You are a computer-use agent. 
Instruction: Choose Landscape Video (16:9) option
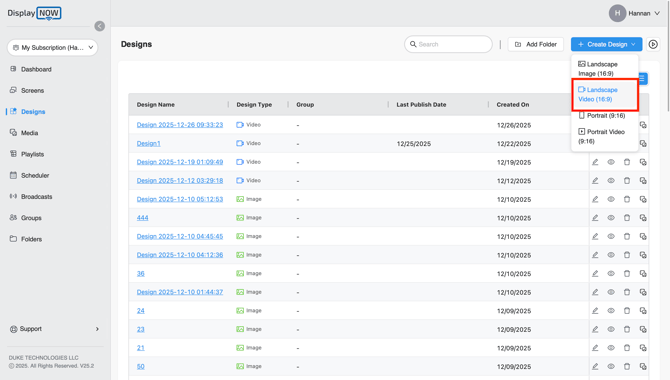pyautogui.click(x=604, y=94)
